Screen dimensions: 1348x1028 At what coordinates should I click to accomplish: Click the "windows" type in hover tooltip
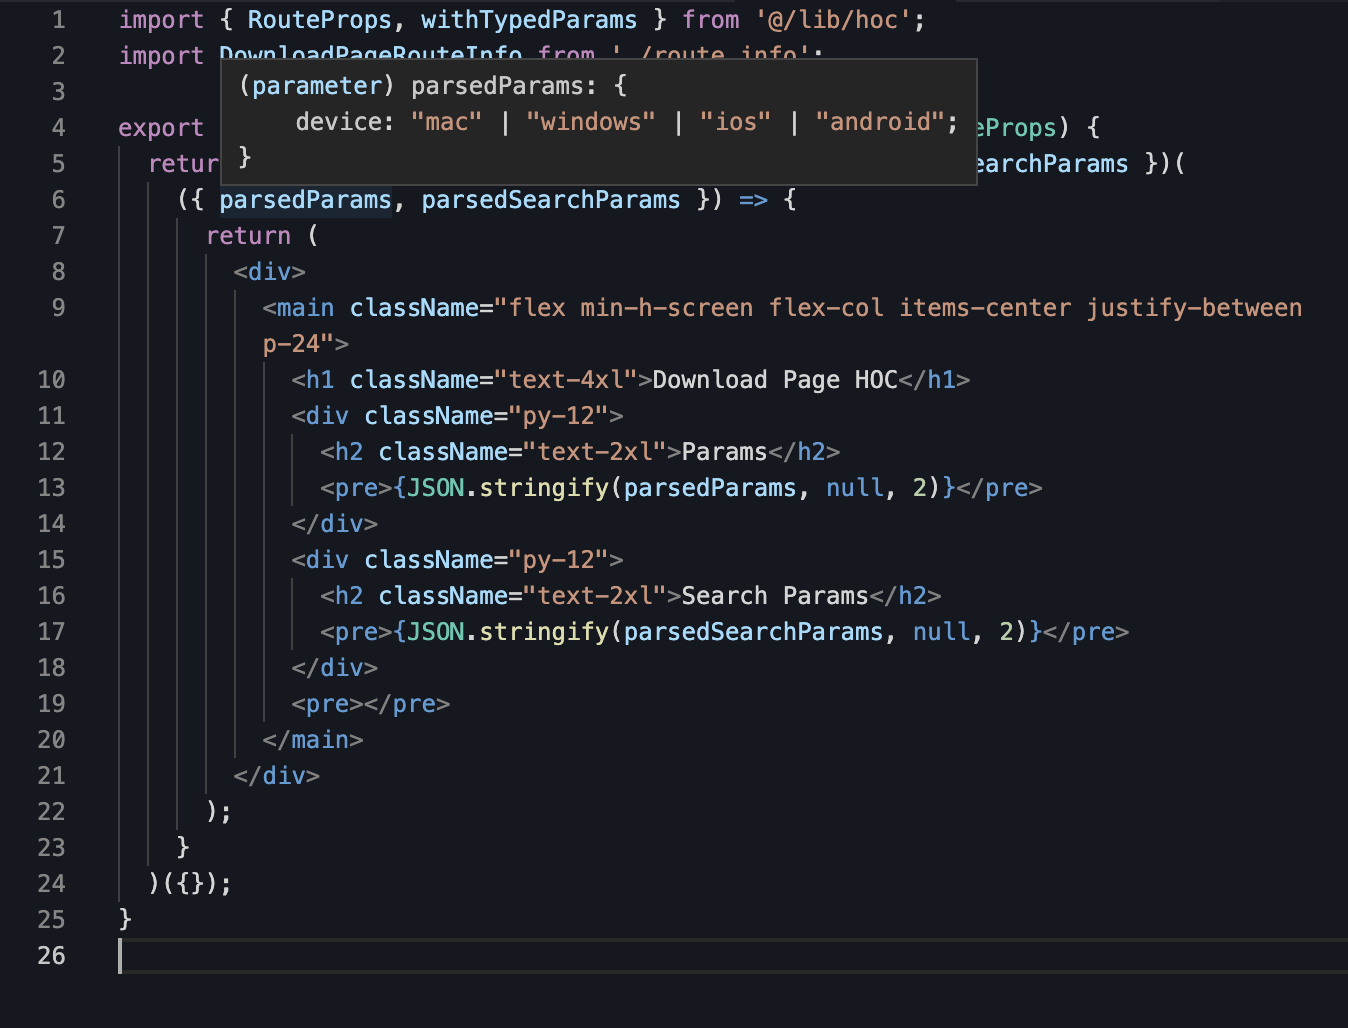point(590,122)
